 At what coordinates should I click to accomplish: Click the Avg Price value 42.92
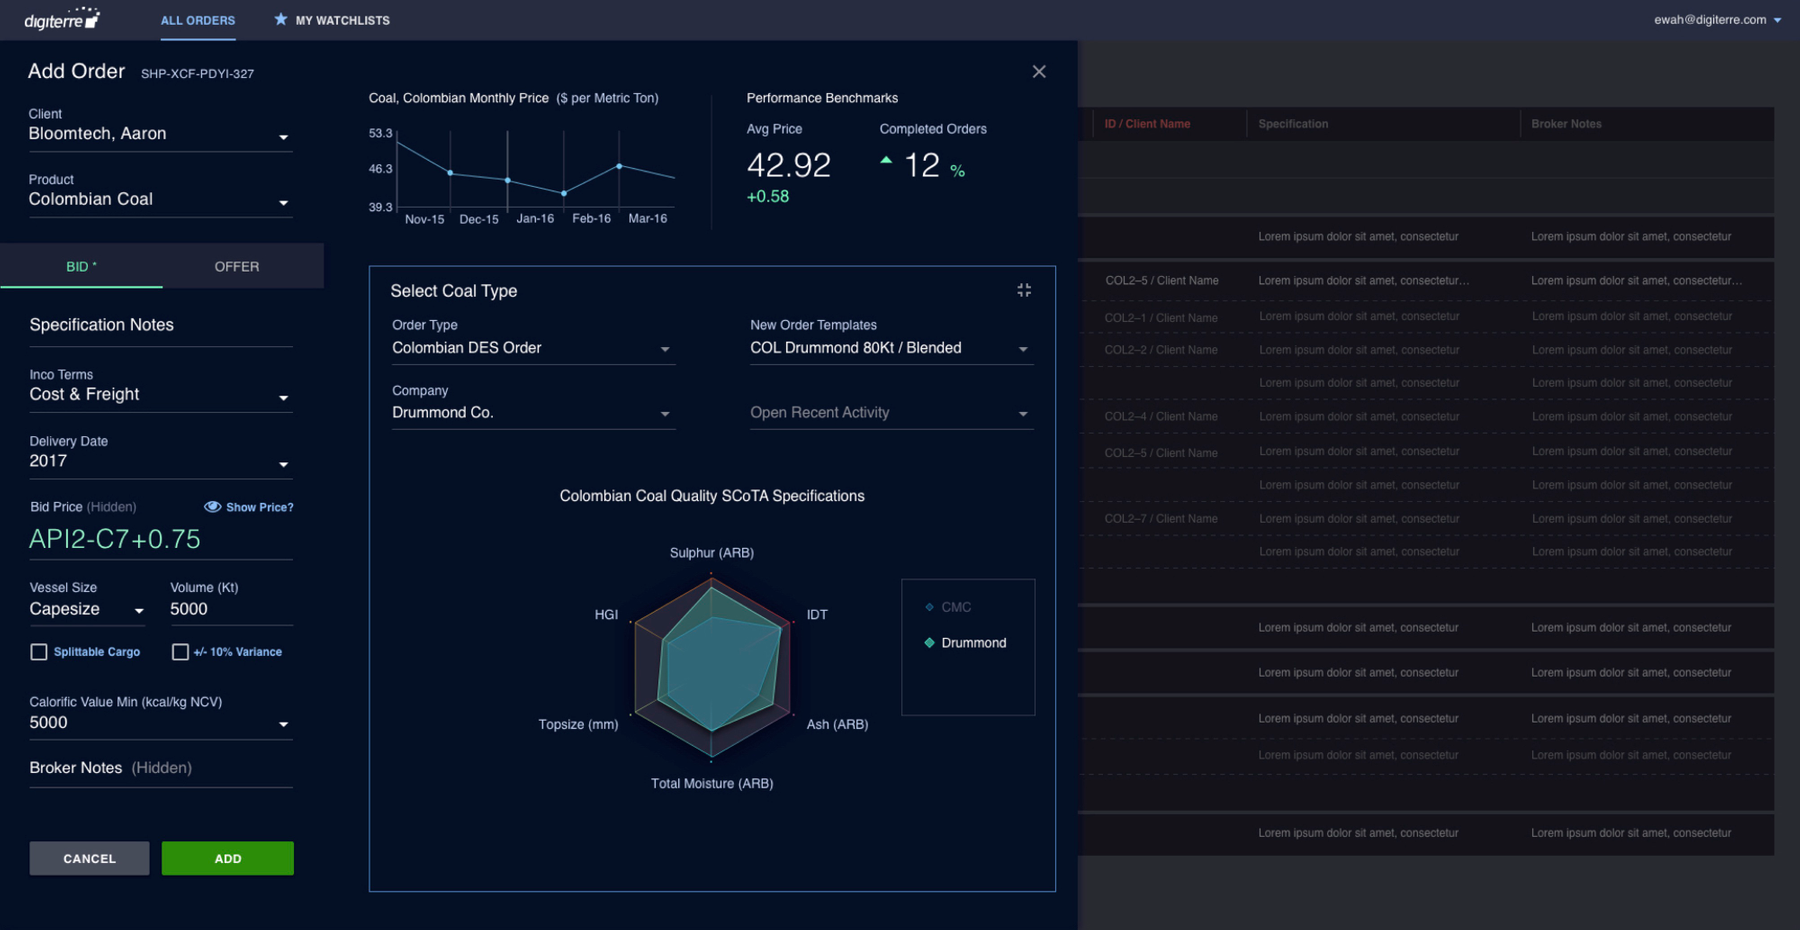789,165
